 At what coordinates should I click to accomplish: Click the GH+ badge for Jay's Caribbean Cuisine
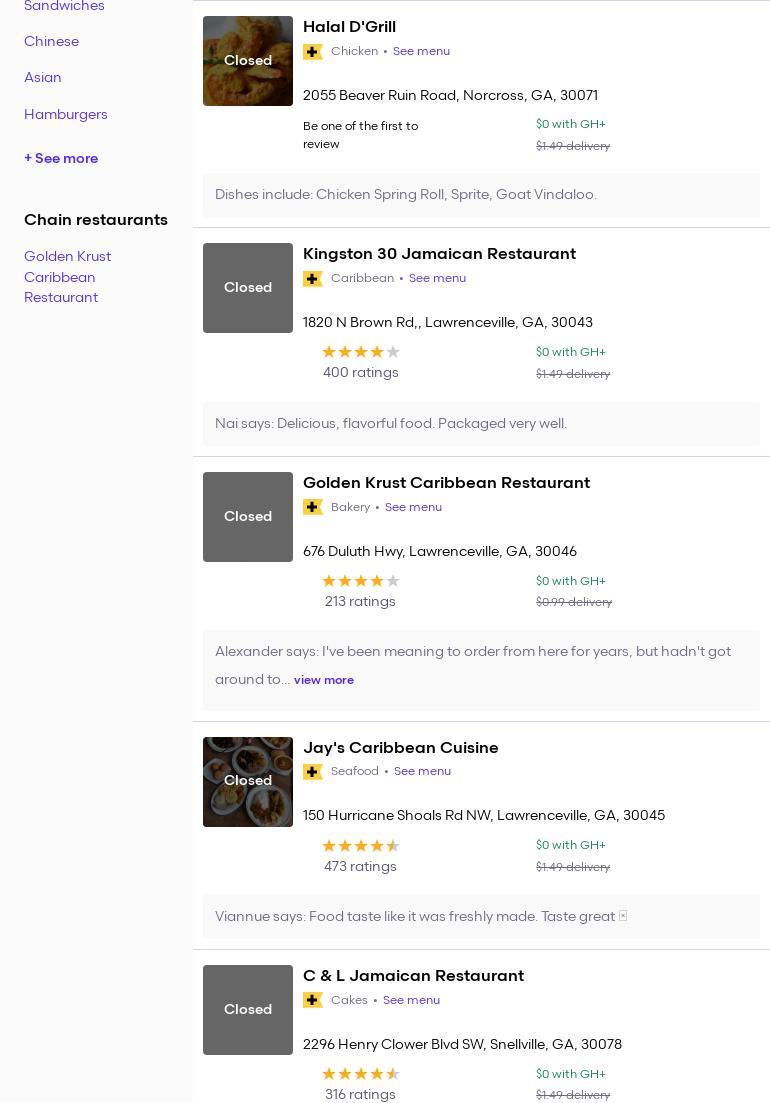(x=313, y=772)
